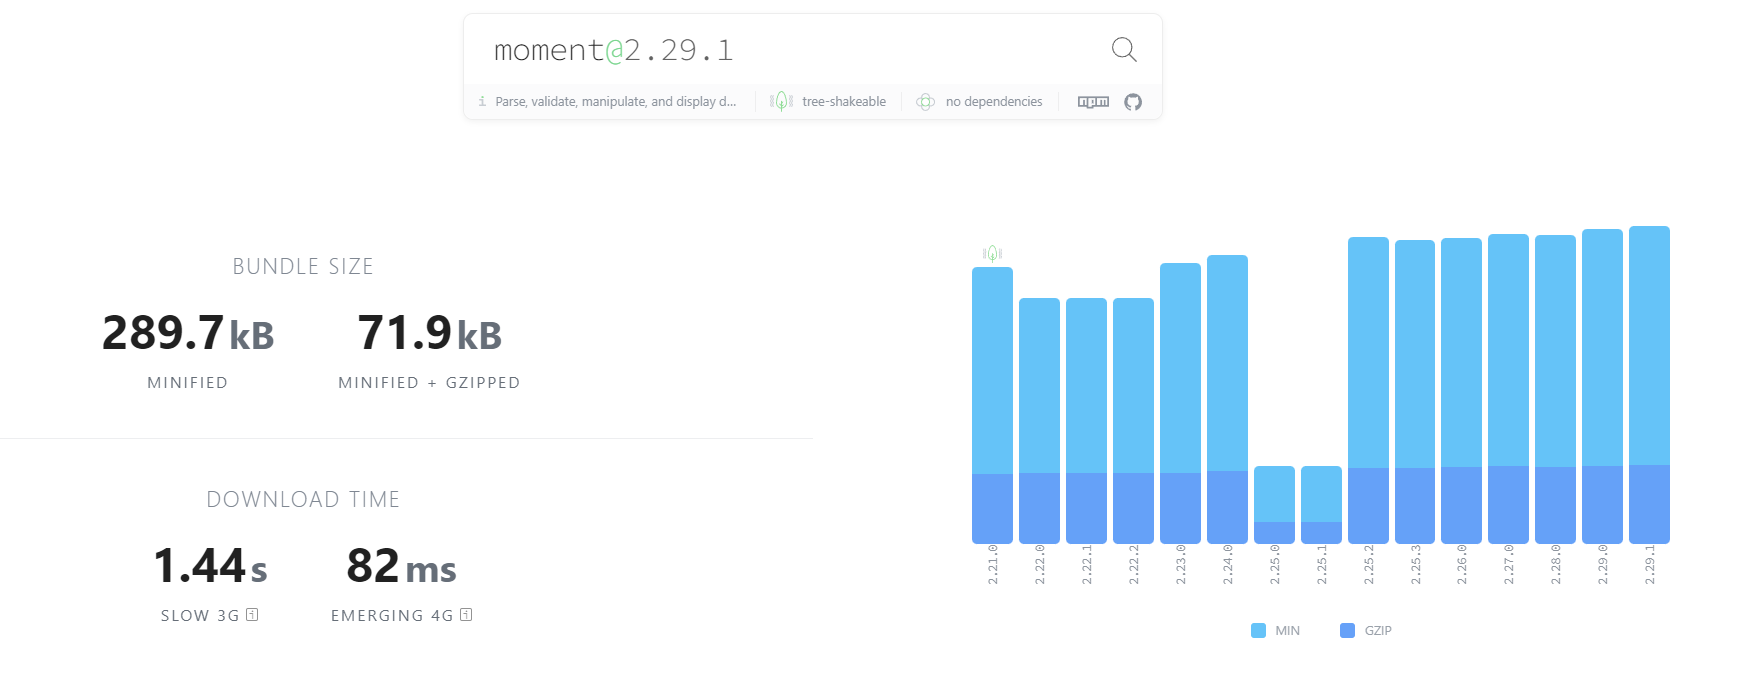Screen dimensions: 1741x690
Task: Click the no dependencies icon
Action: [x=926, y=102]
